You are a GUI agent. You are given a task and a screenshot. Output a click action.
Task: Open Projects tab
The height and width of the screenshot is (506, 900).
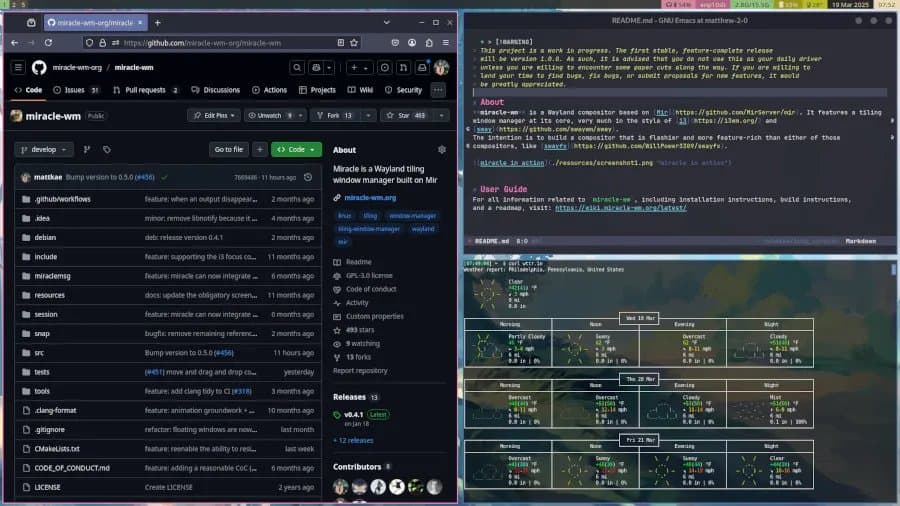click(x=317, y=90)
